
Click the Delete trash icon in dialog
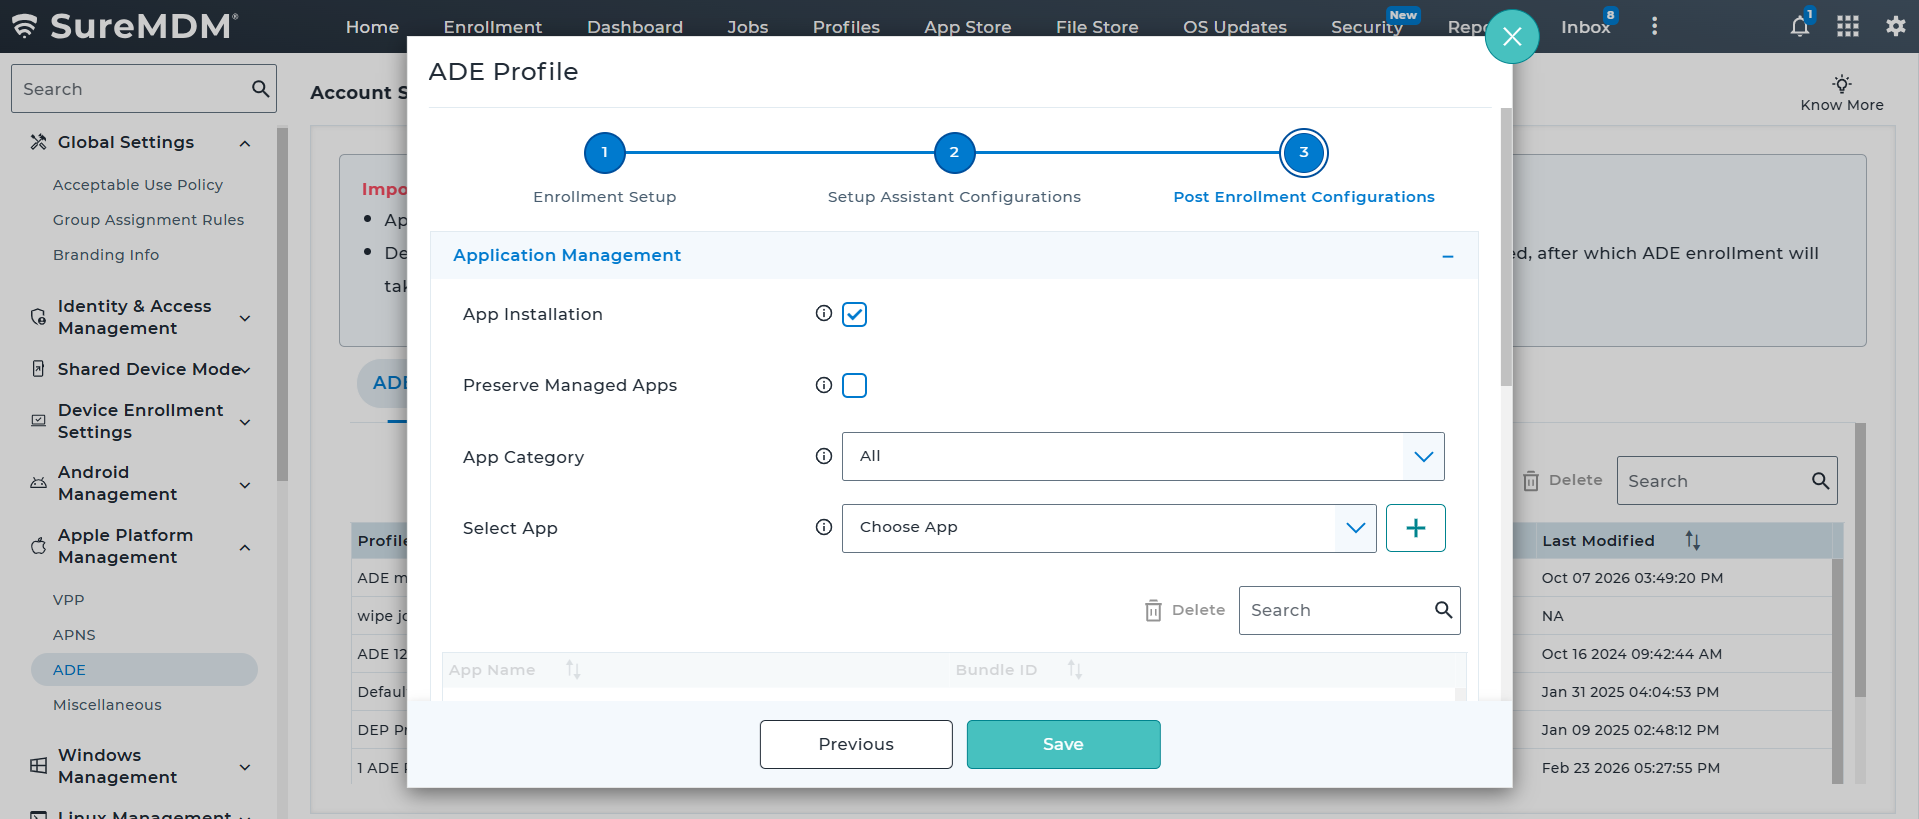tap(1153, 610)
